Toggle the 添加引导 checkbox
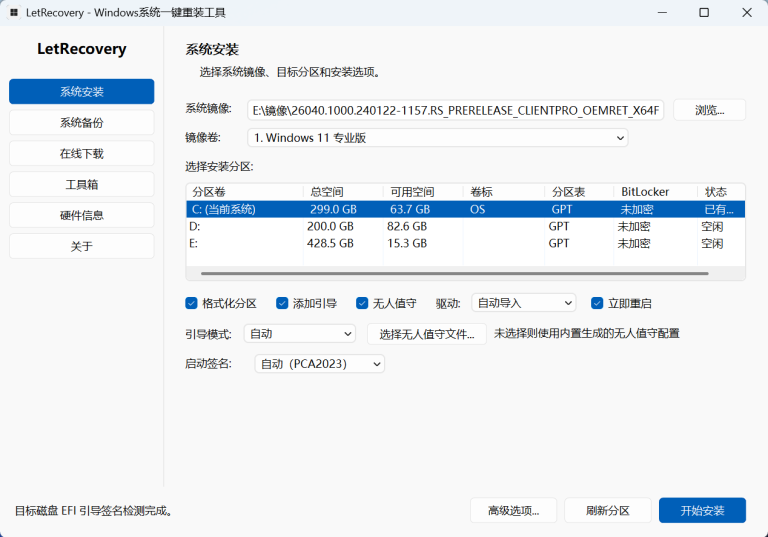The height and width of the screenshot is (537, 768). click(282, 303)
